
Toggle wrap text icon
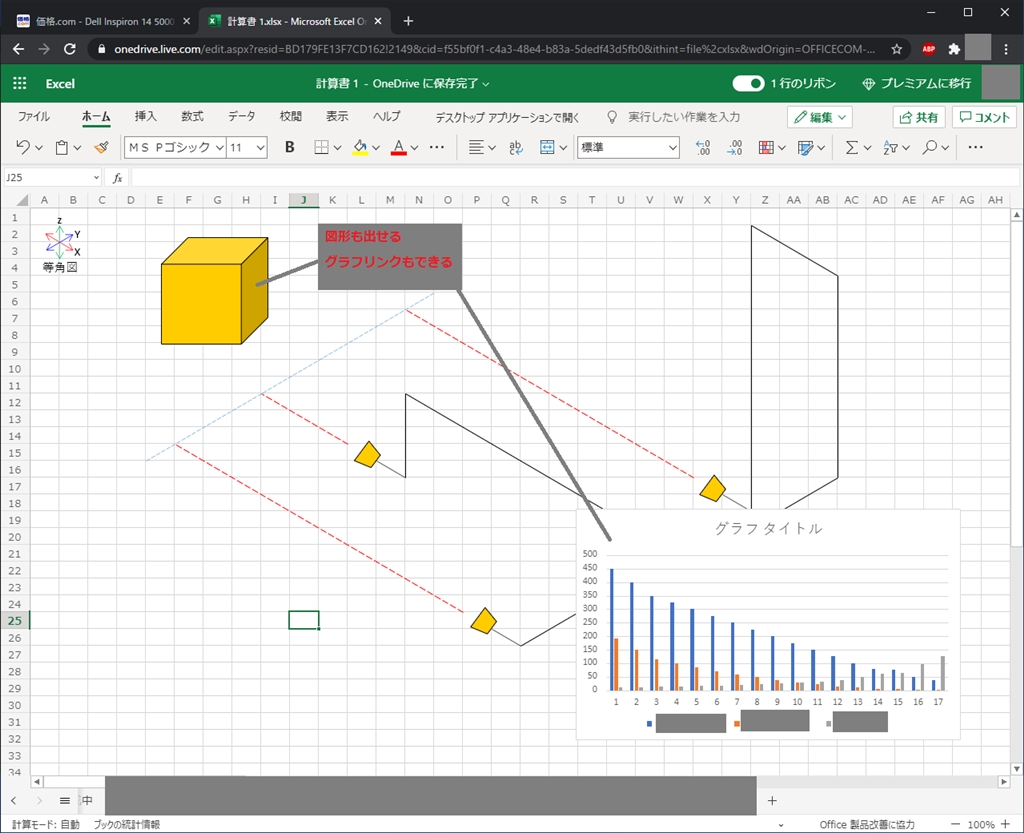tap(516, 148)
